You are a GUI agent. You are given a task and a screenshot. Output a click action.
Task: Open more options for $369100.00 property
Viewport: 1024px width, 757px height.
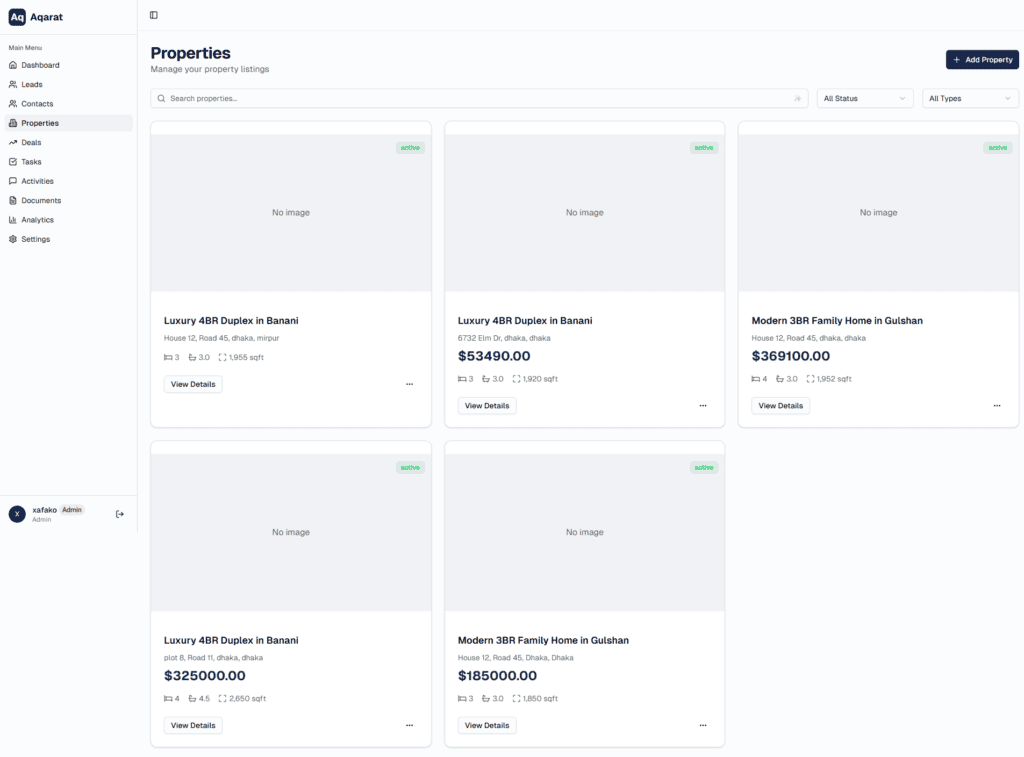point(997,406)
